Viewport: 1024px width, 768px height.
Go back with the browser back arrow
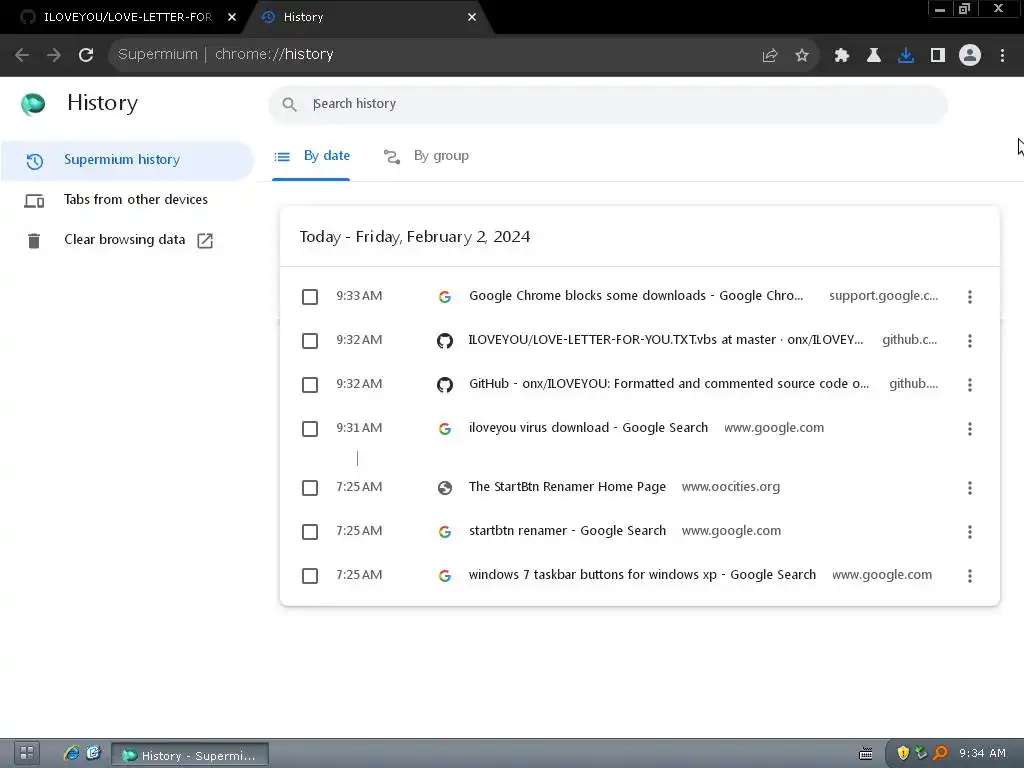[22, 55]
